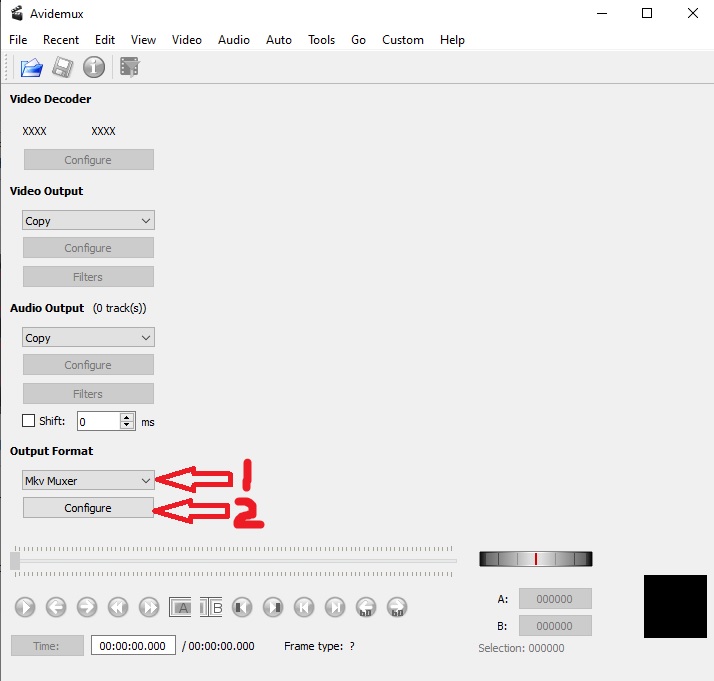Screen dimensions: 714x681
Task: Increase the audio shift value
Action: click(127, 417)
